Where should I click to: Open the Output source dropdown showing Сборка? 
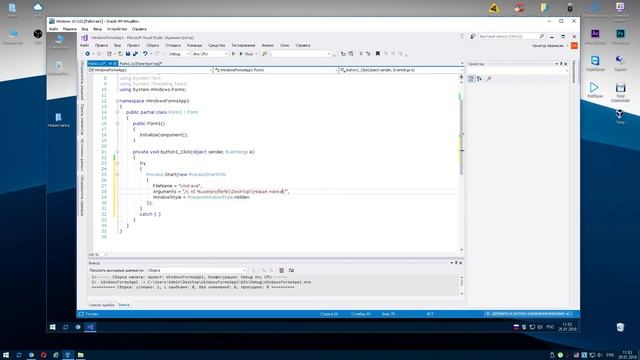[196, 270]
